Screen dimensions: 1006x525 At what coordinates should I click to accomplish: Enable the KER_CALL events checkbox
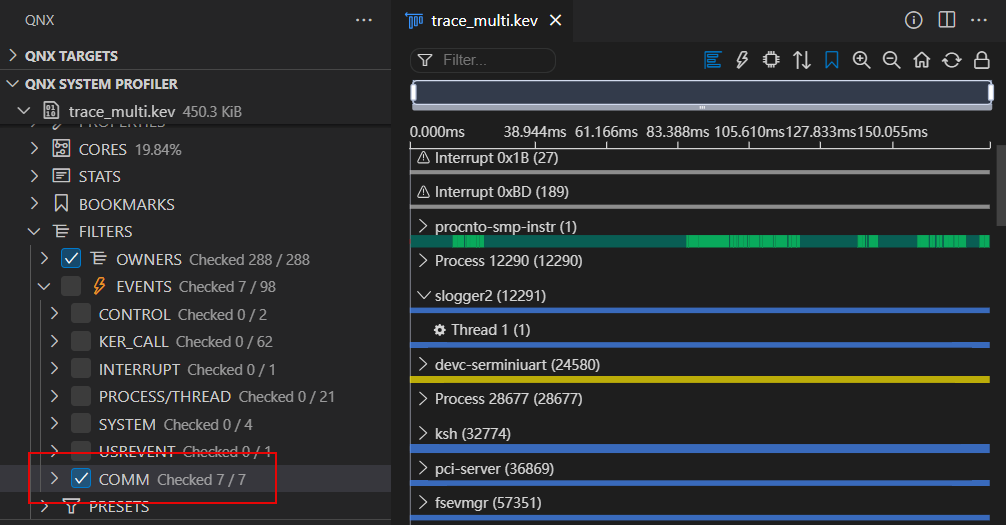coord(81,342)
